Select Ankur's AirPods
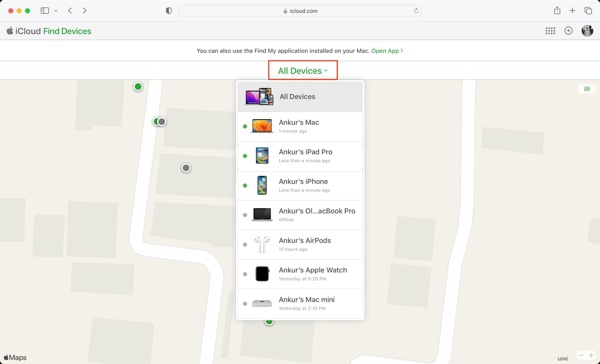600x364 pixels. 300,245
